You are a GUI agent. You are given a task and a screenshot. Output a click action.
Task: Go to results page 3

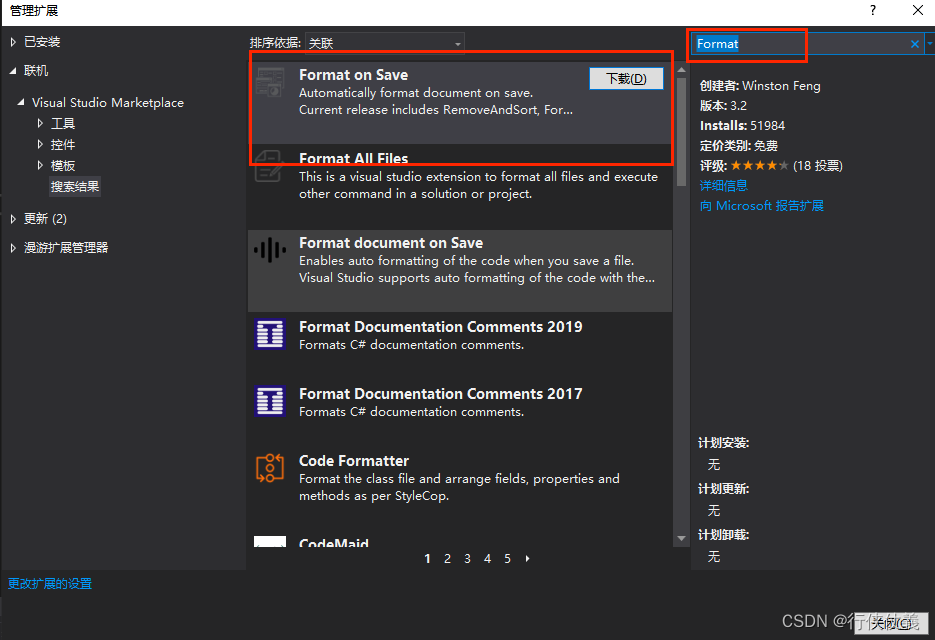468,559
